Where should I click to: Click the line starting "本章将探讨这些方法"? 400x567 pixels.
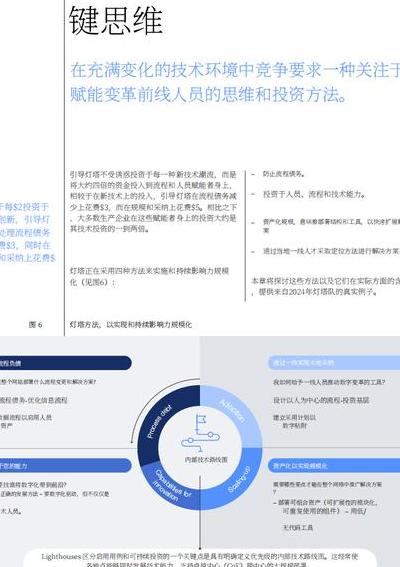325,281
